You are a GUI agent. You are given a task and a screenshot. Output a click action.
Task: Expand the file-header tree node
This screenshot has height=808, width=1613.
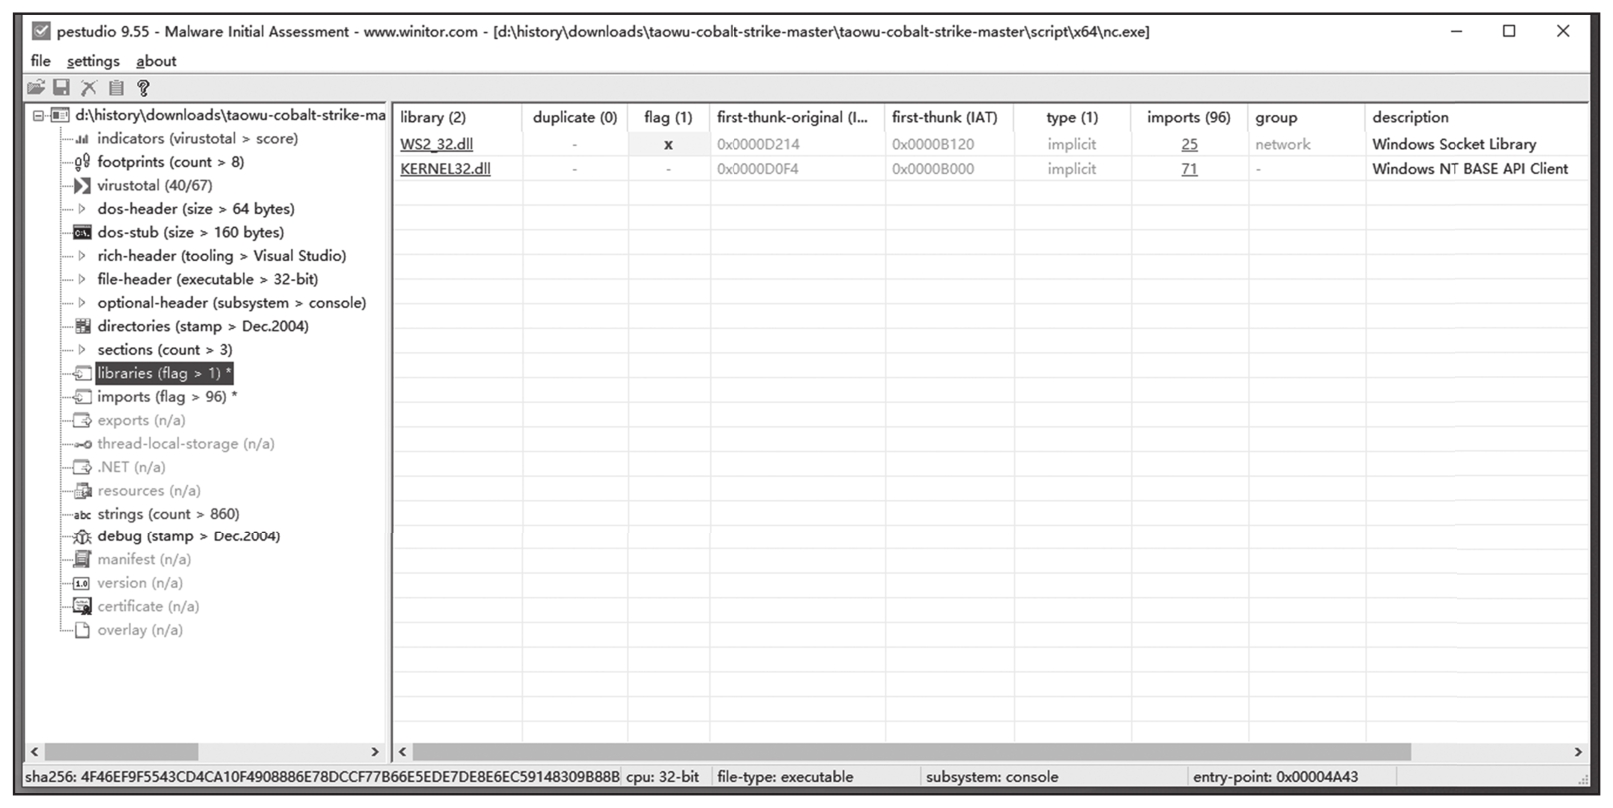[82, 279]
